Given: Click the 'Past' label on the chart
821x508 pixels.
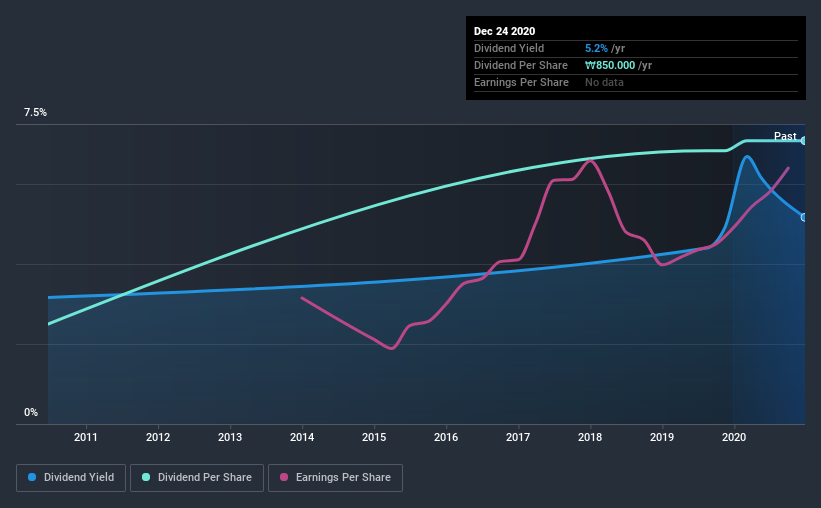Looking at the screenshot, I should coord(785,136).
